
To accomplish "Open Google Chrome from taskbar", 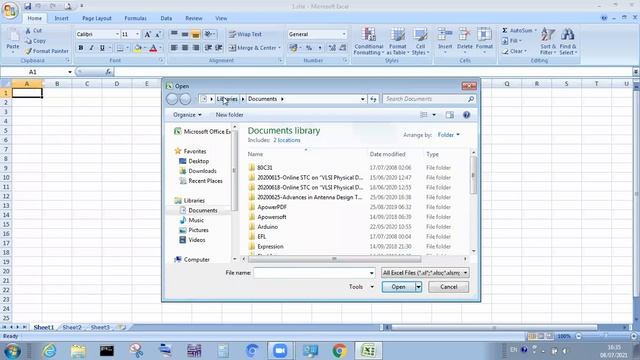I will click(339, 351).
